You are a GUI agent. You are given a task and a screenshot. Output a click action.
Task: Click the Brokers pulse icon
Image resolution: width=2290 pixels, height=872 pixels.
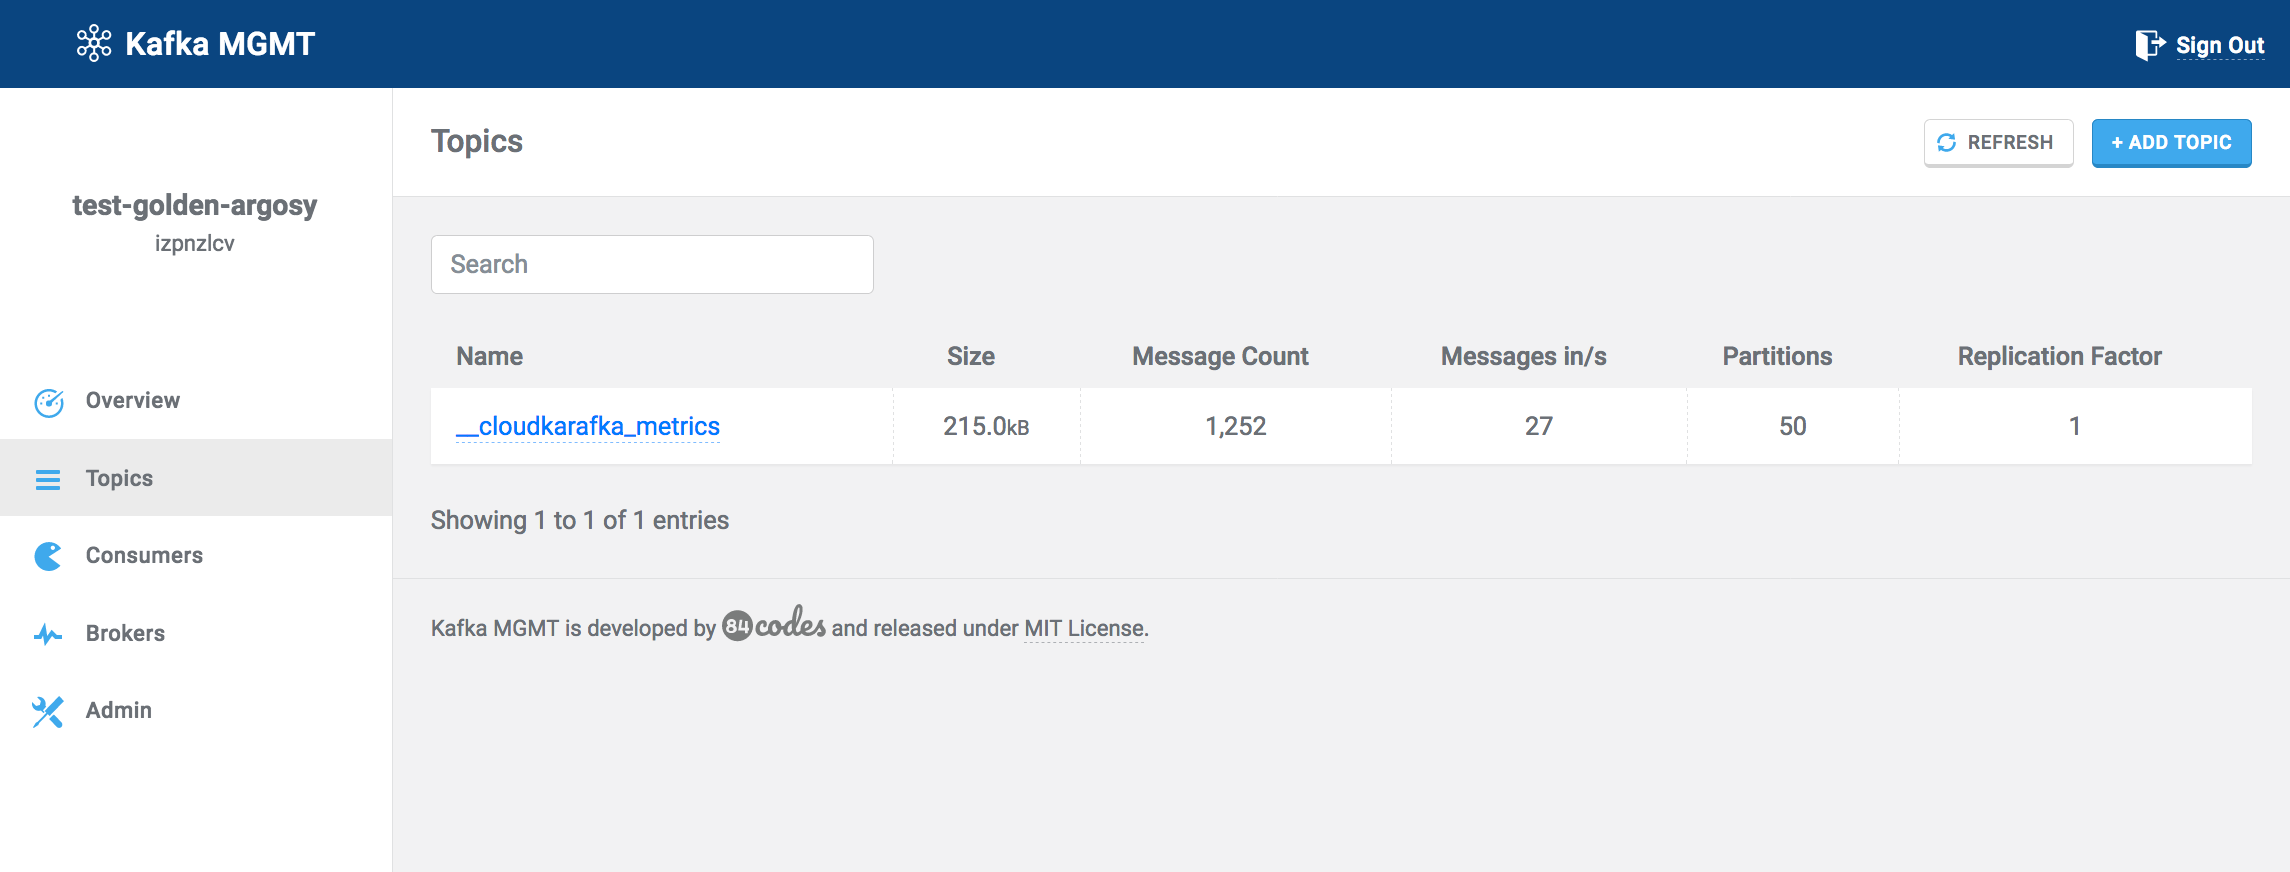click(x=48, y=634)
